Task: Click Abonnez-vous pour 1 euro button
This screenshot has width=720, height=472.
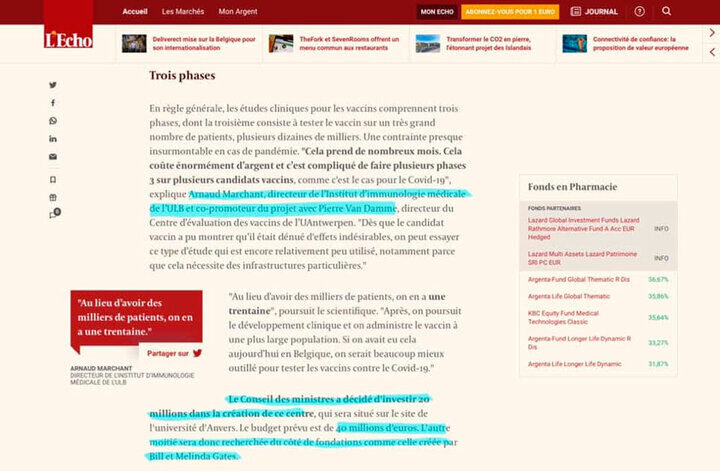Action: 510,11
